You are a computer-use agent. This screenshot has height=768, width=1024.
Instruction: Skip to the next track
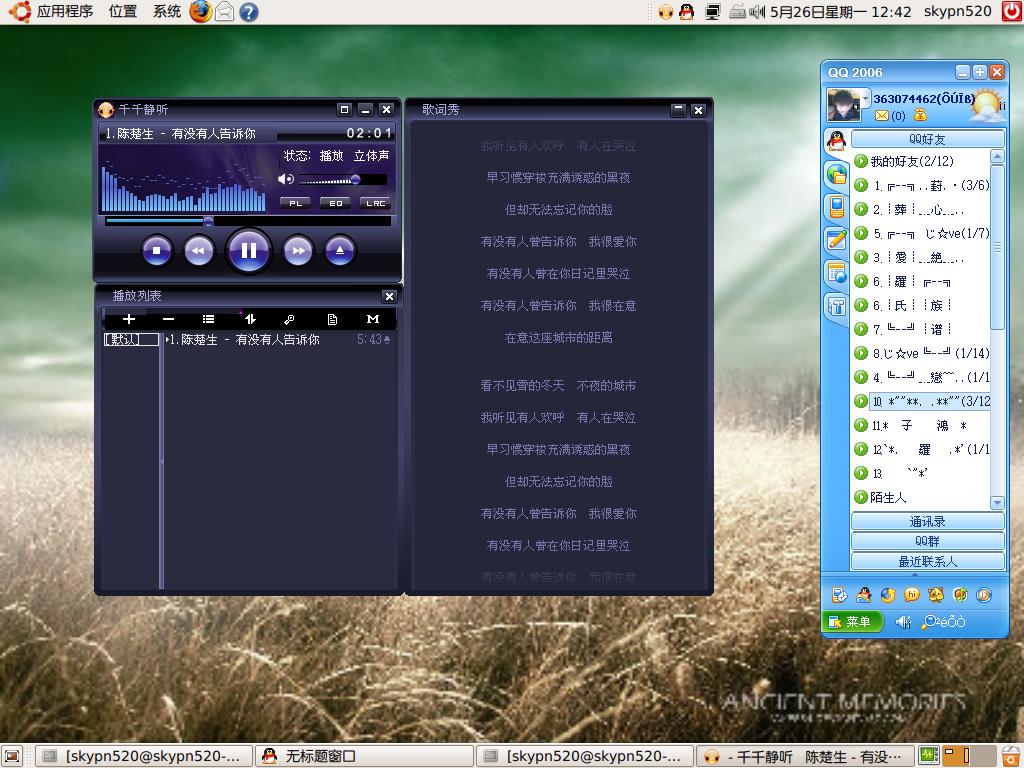pos(298,251)
